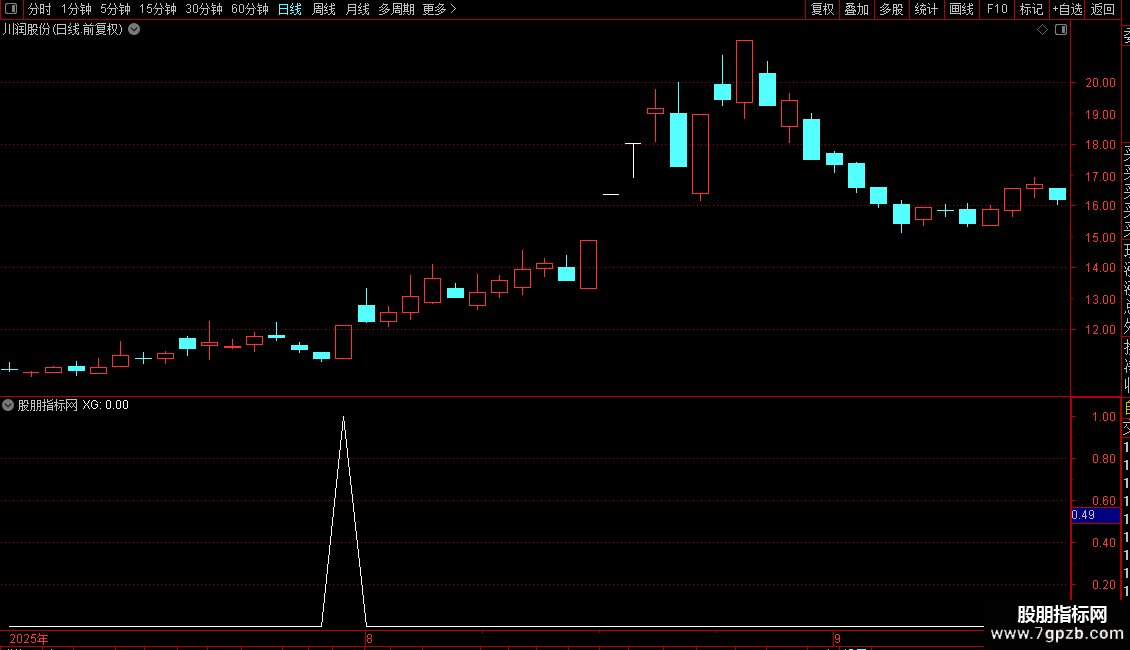Click the 20.00 price axis label

pos(1100,83)
